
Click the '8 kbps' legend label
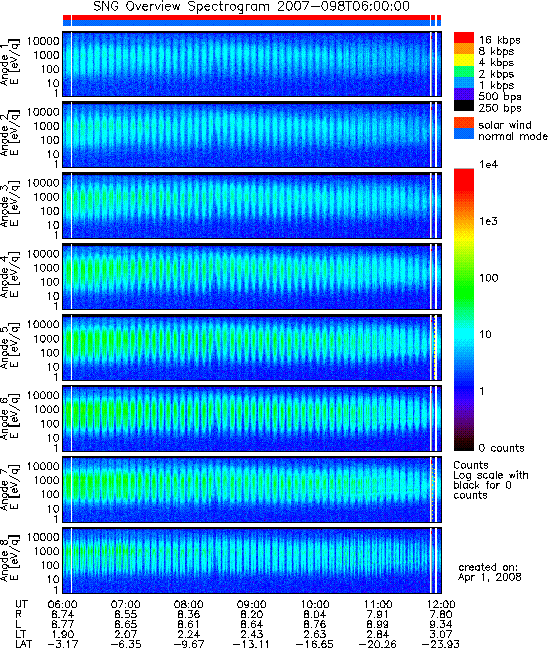497,51
